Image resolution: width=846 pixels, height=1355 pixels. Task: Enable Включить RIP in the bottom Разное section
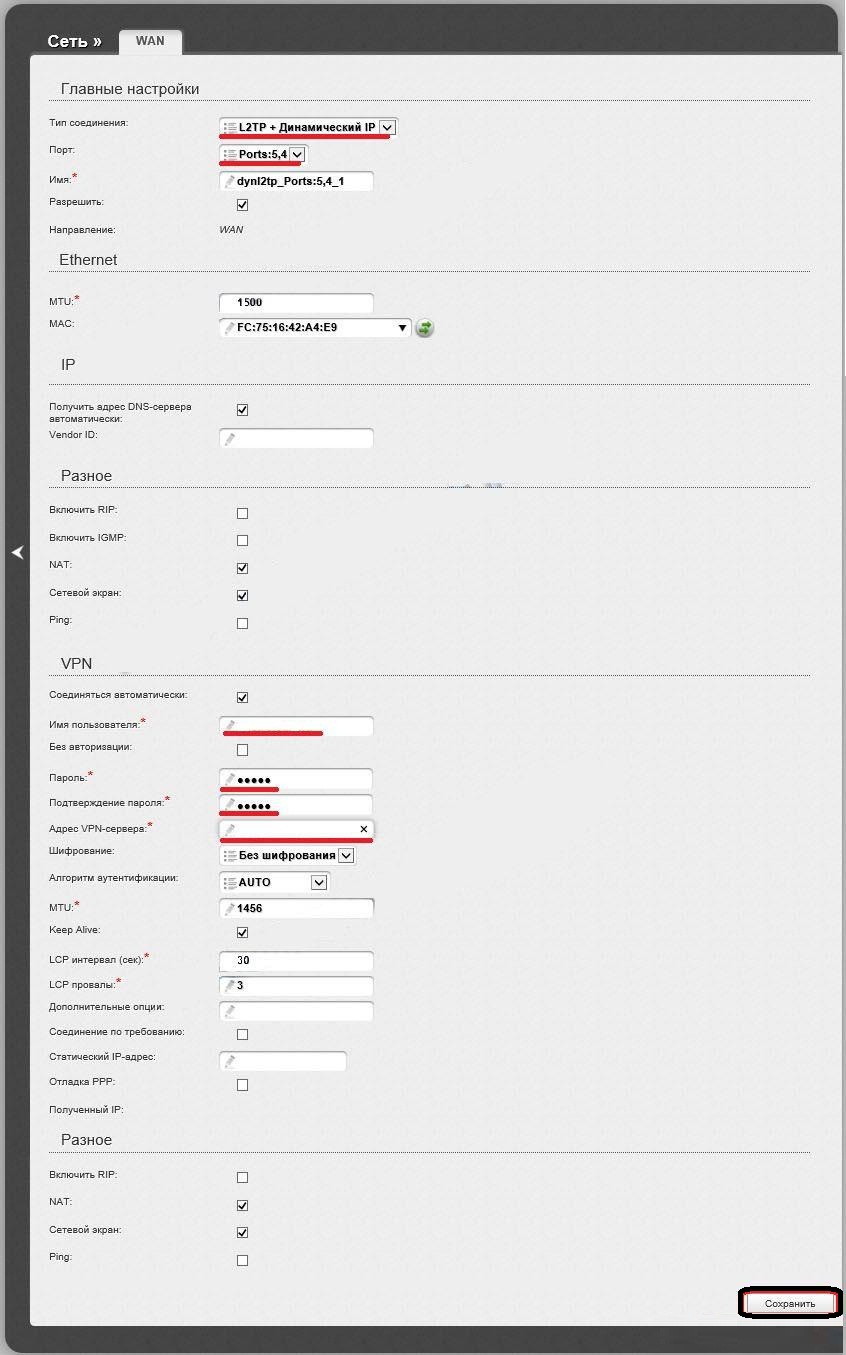click(242, 1177)
